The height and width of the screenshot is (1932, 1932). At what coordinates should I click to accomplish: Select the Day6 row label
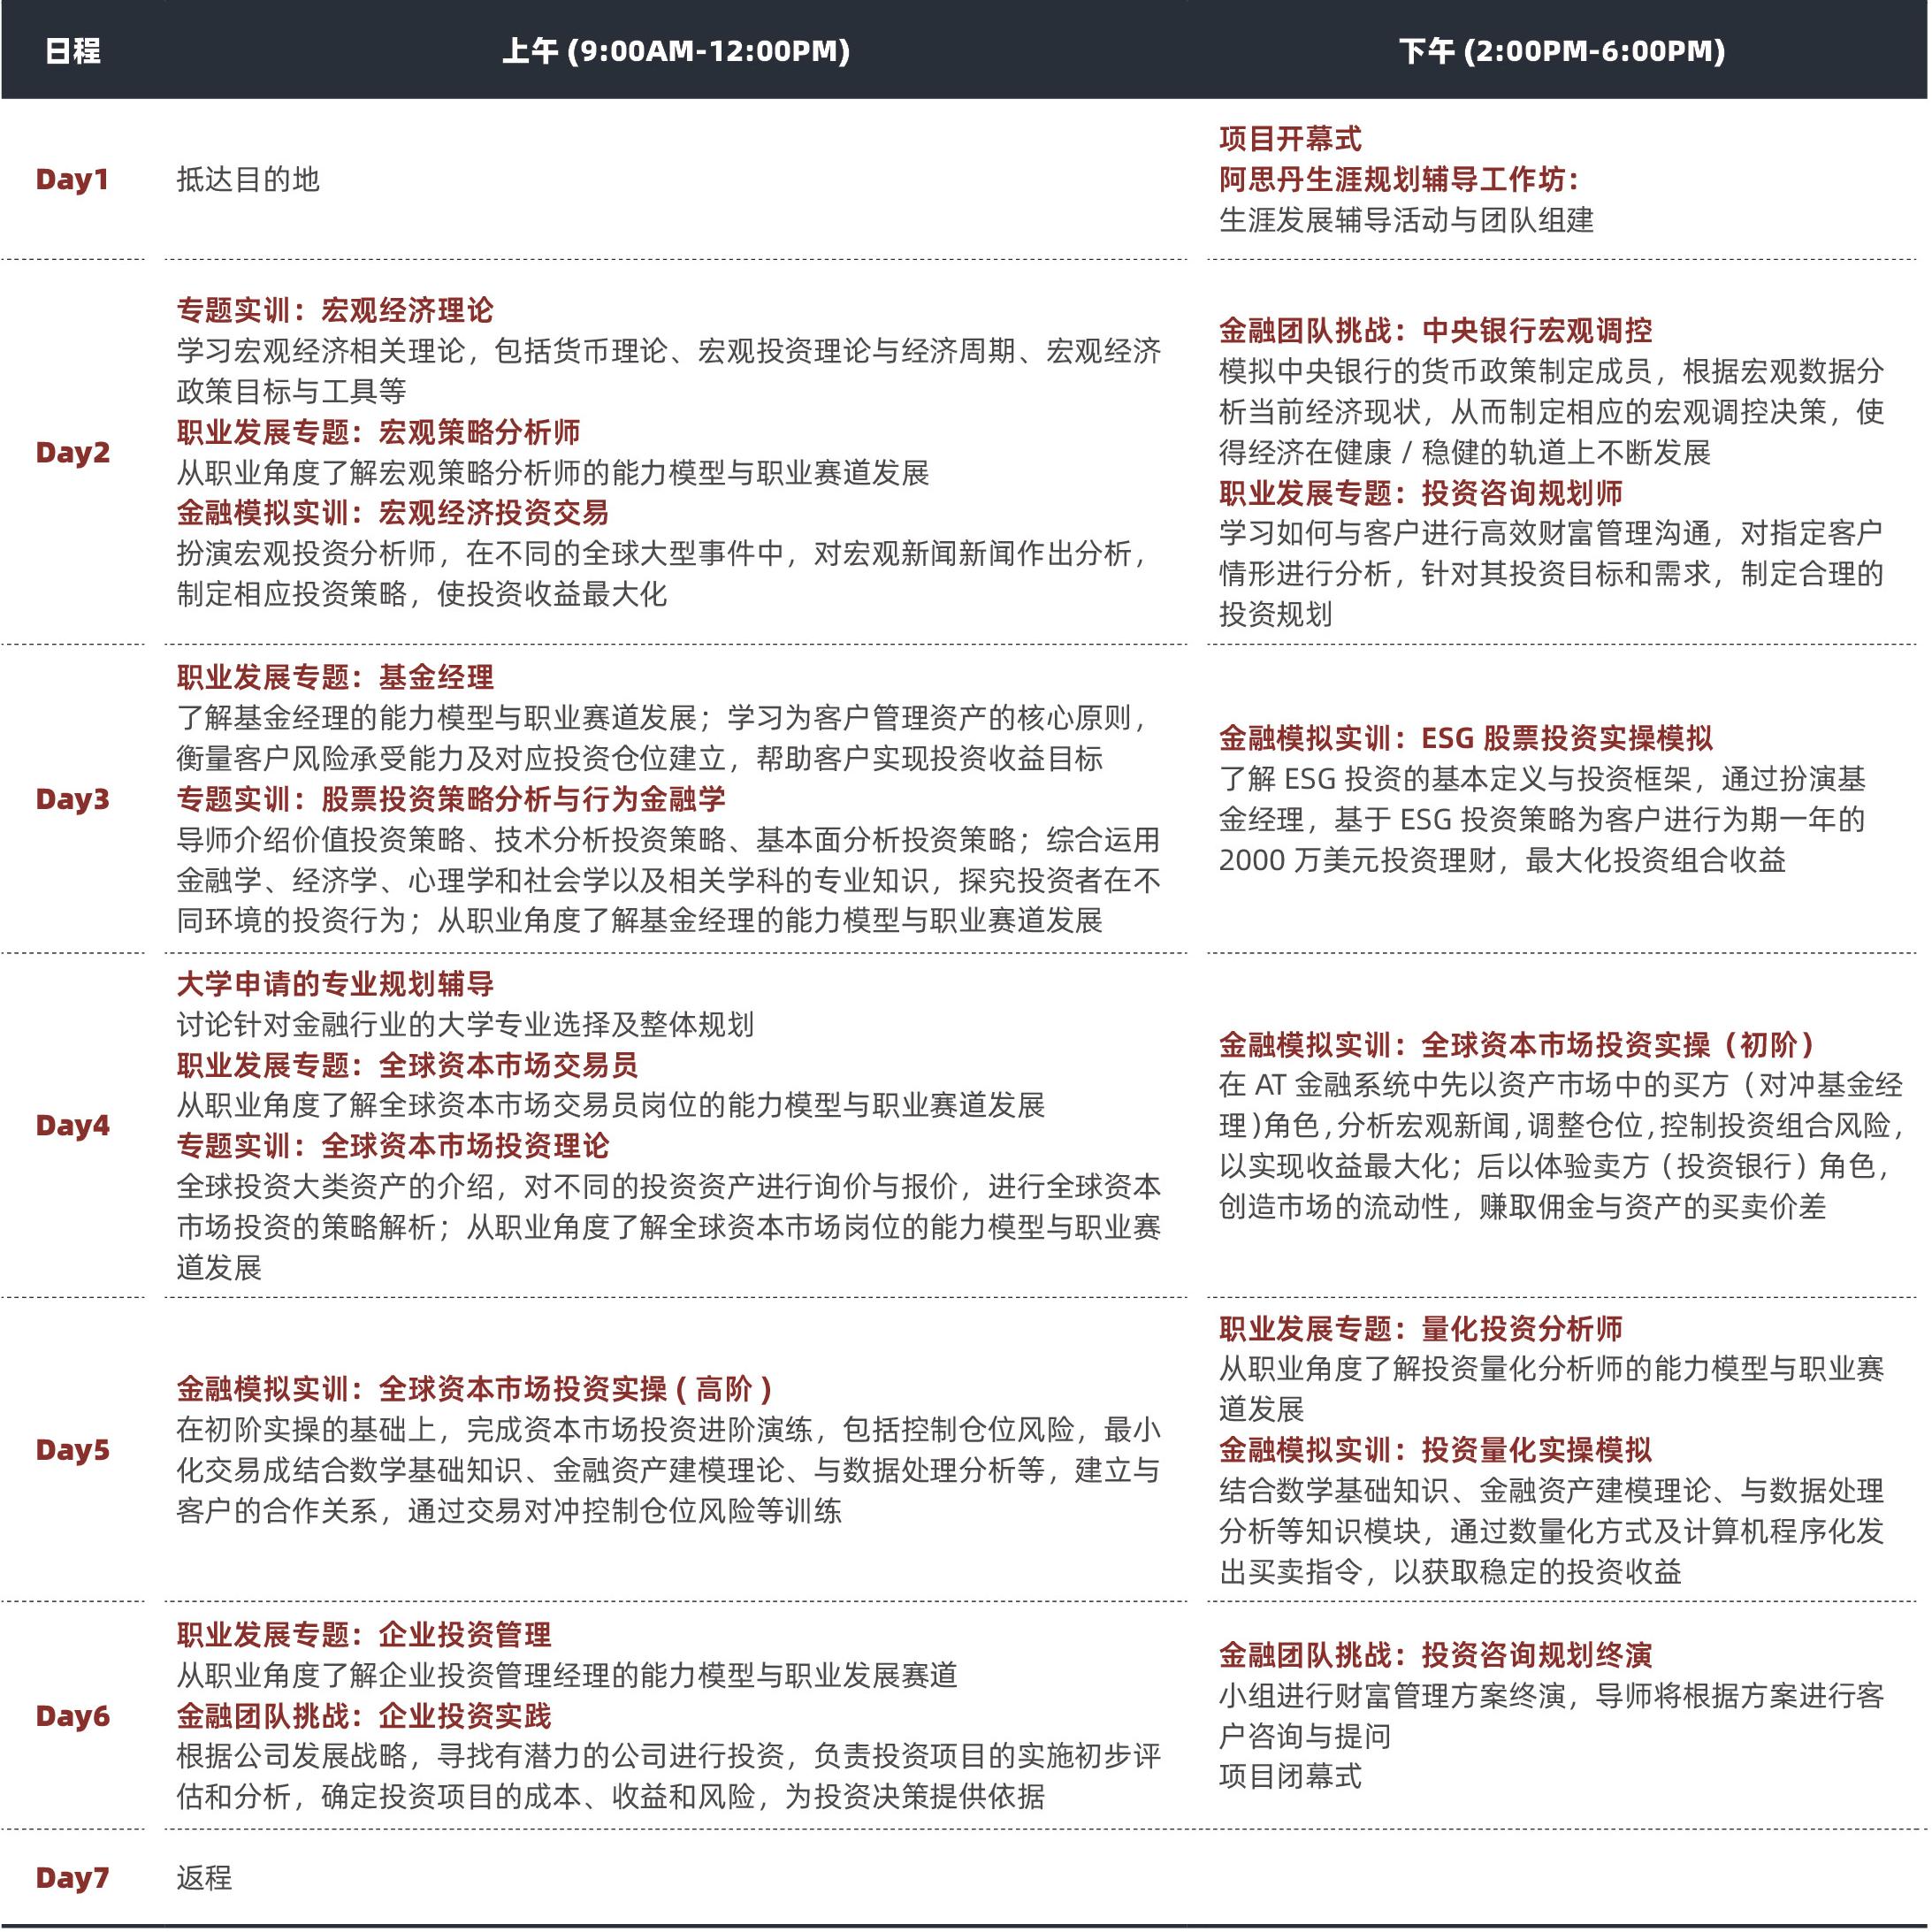coord(72,1716)
